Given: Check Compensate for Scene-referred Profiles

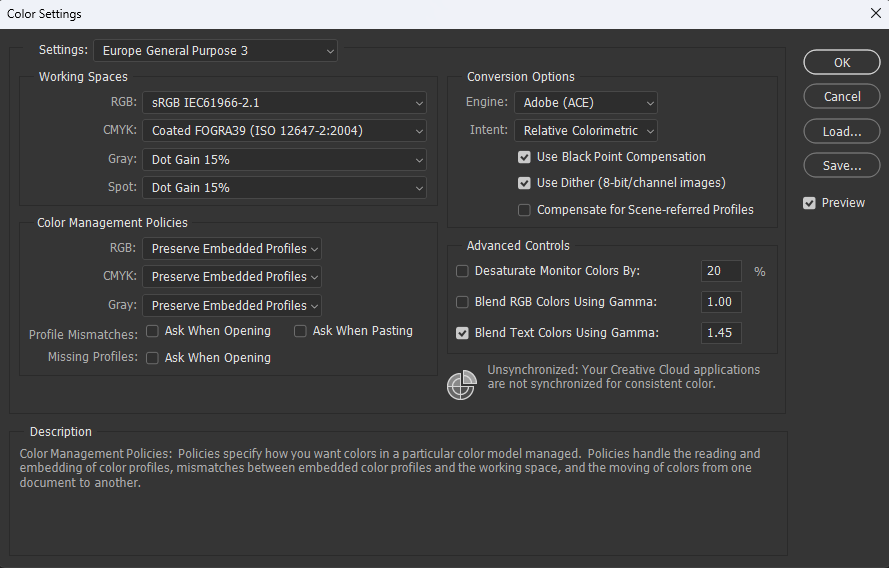Looking at the screenshot, I should point(524,210).
